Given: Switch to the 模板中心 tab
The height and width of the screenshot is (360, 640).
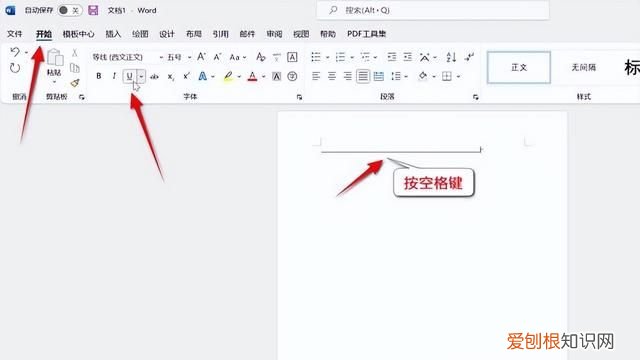Looking at the screenshot, I should (78, 34).
